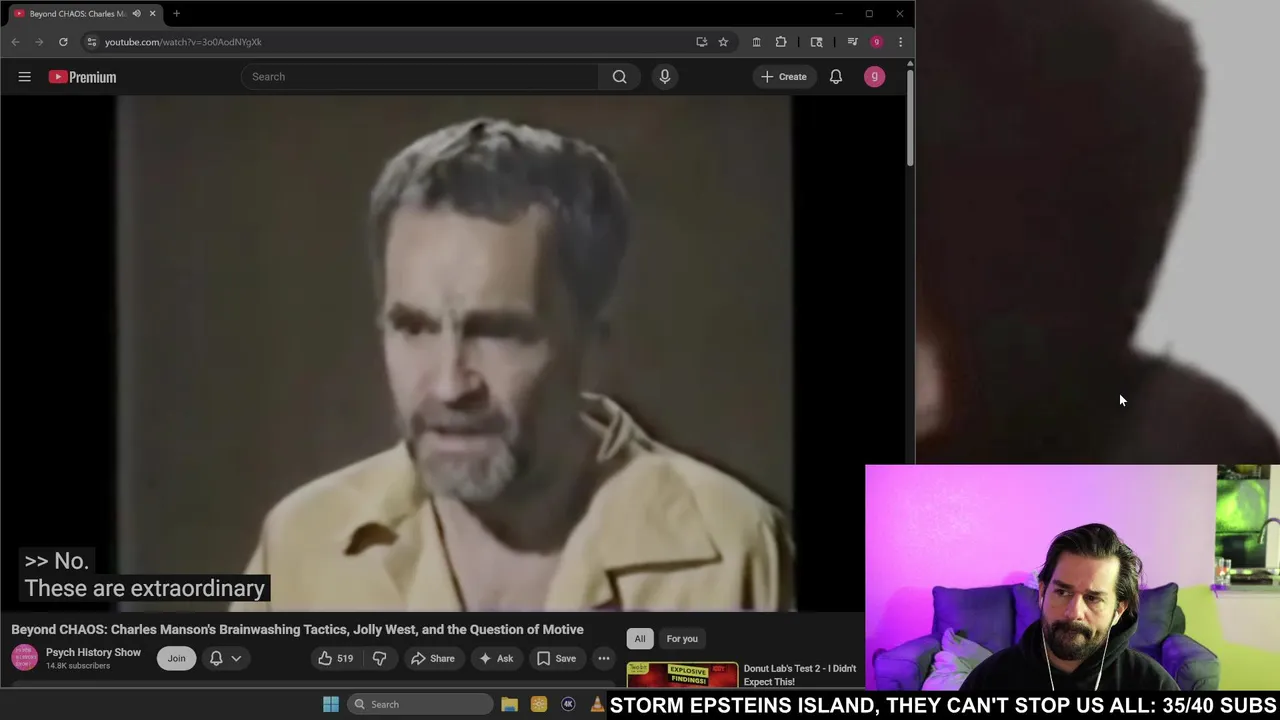View site information icon beside URL
The height and width of the screenshot is (720, 1280).
pyautogui.click(x=91, y=42)
